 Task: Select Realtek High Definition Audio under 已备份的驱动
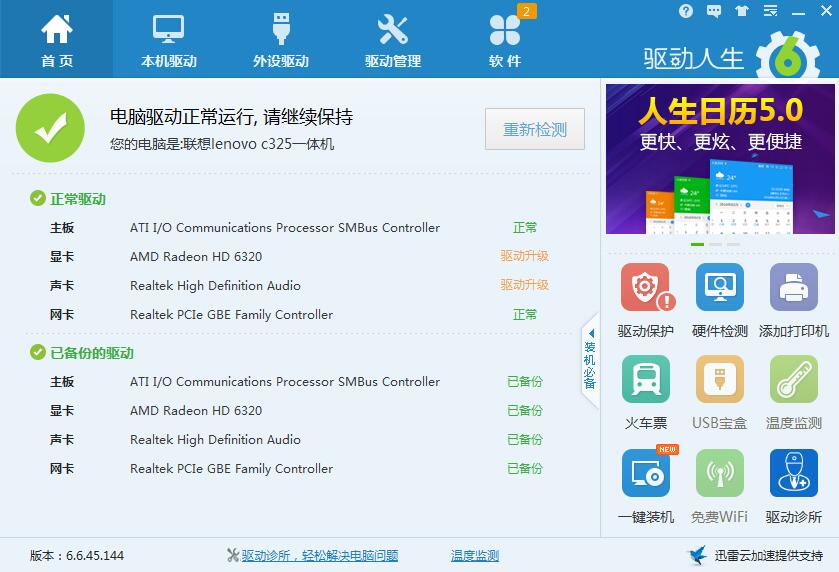pos(215,439)
